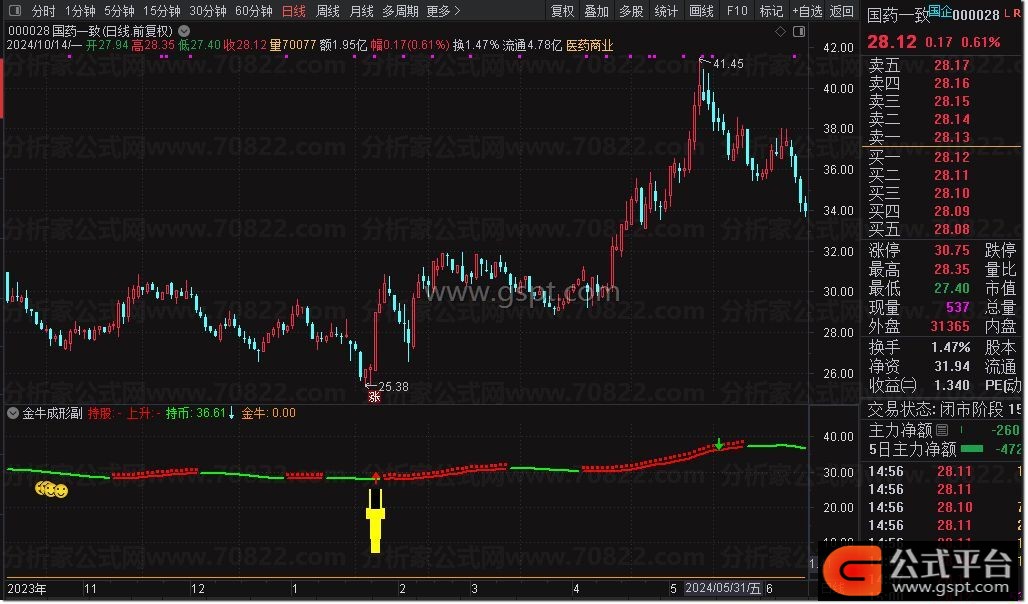
Task: Open the 多周期 multi-period view
Action: pos(401,11)
